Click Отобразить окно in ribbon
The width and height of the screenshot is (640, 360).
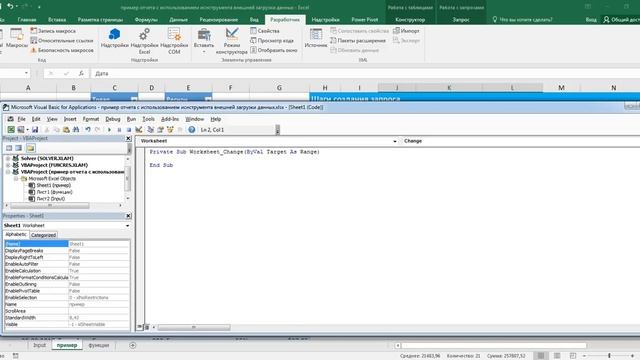[273, 50]
